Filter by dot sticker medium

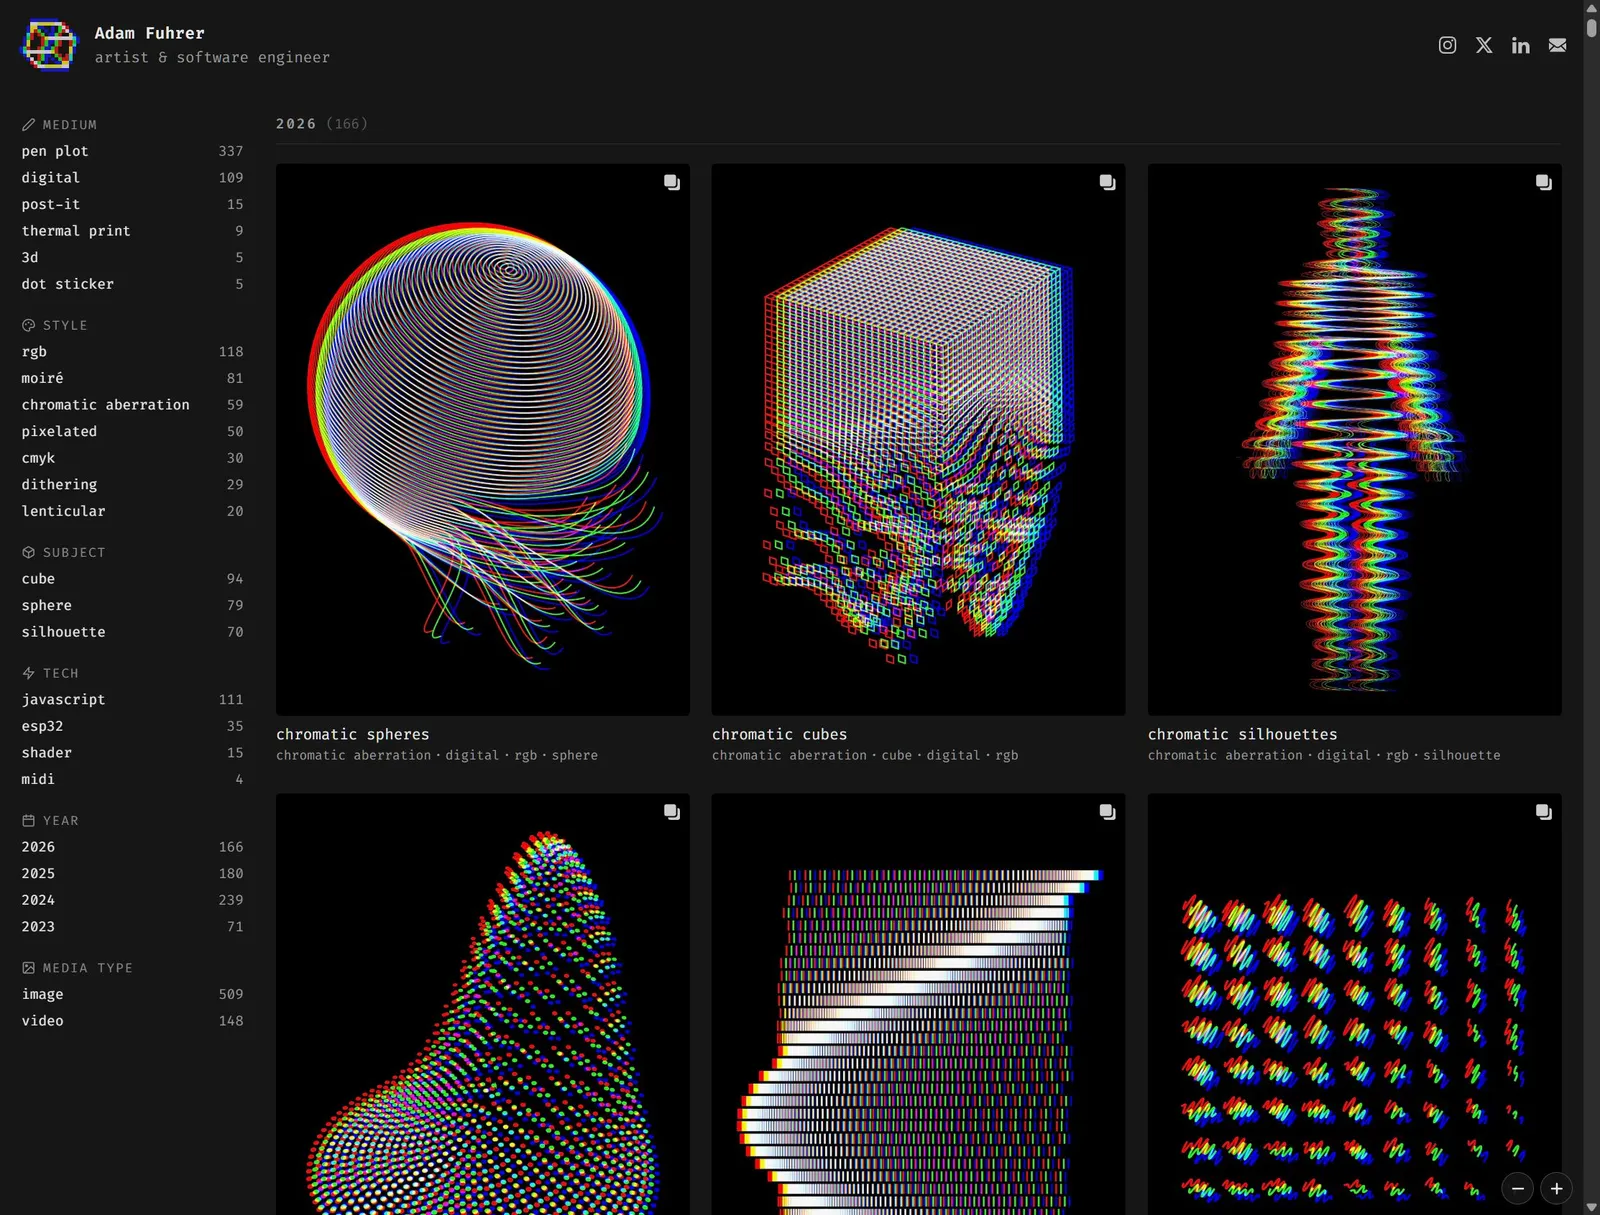coord(132,284)
